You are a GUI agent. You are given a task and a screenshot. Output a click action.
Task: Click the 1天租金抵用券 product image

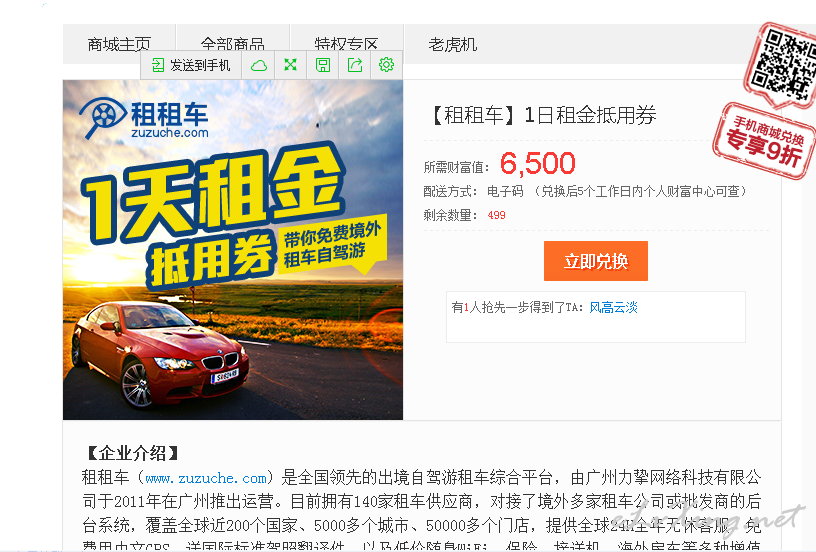(233, 250)
